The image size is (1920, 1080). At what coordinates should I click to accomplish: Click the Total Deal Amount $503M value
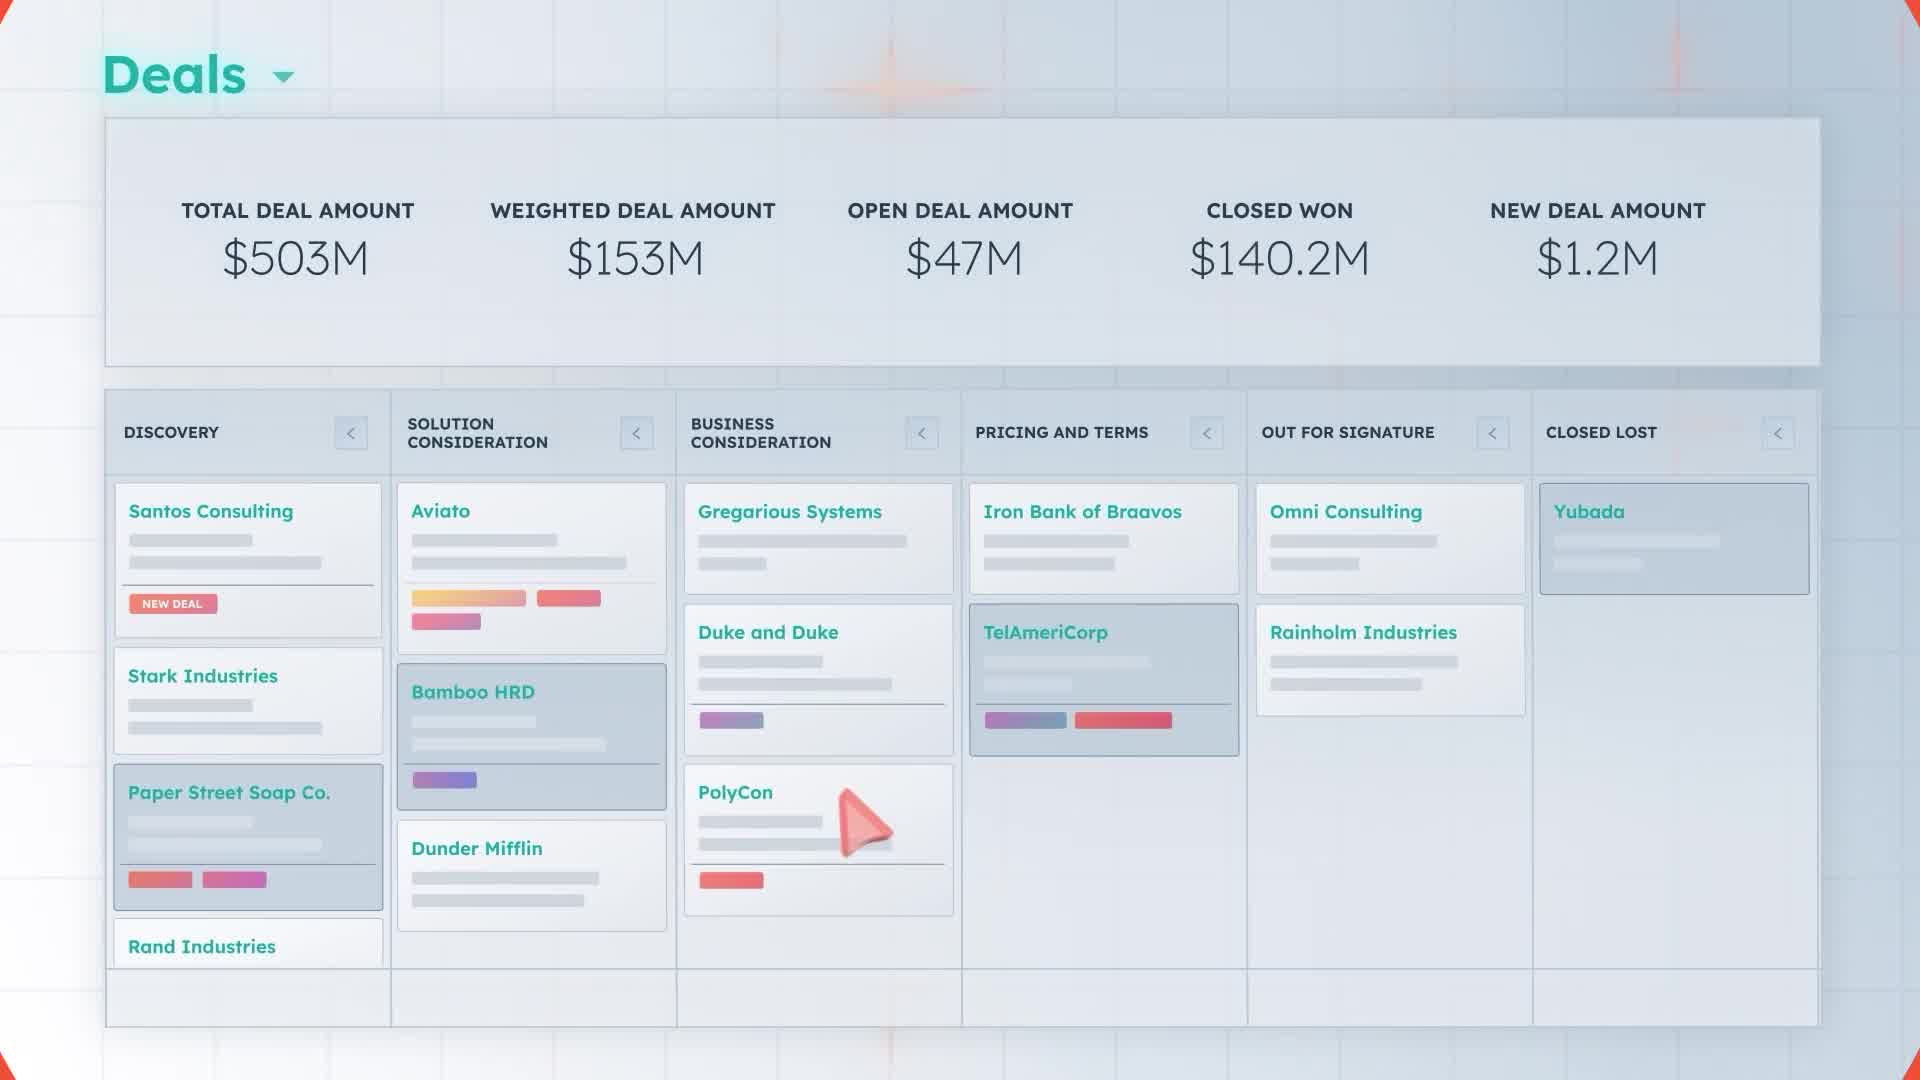(295, 259)
